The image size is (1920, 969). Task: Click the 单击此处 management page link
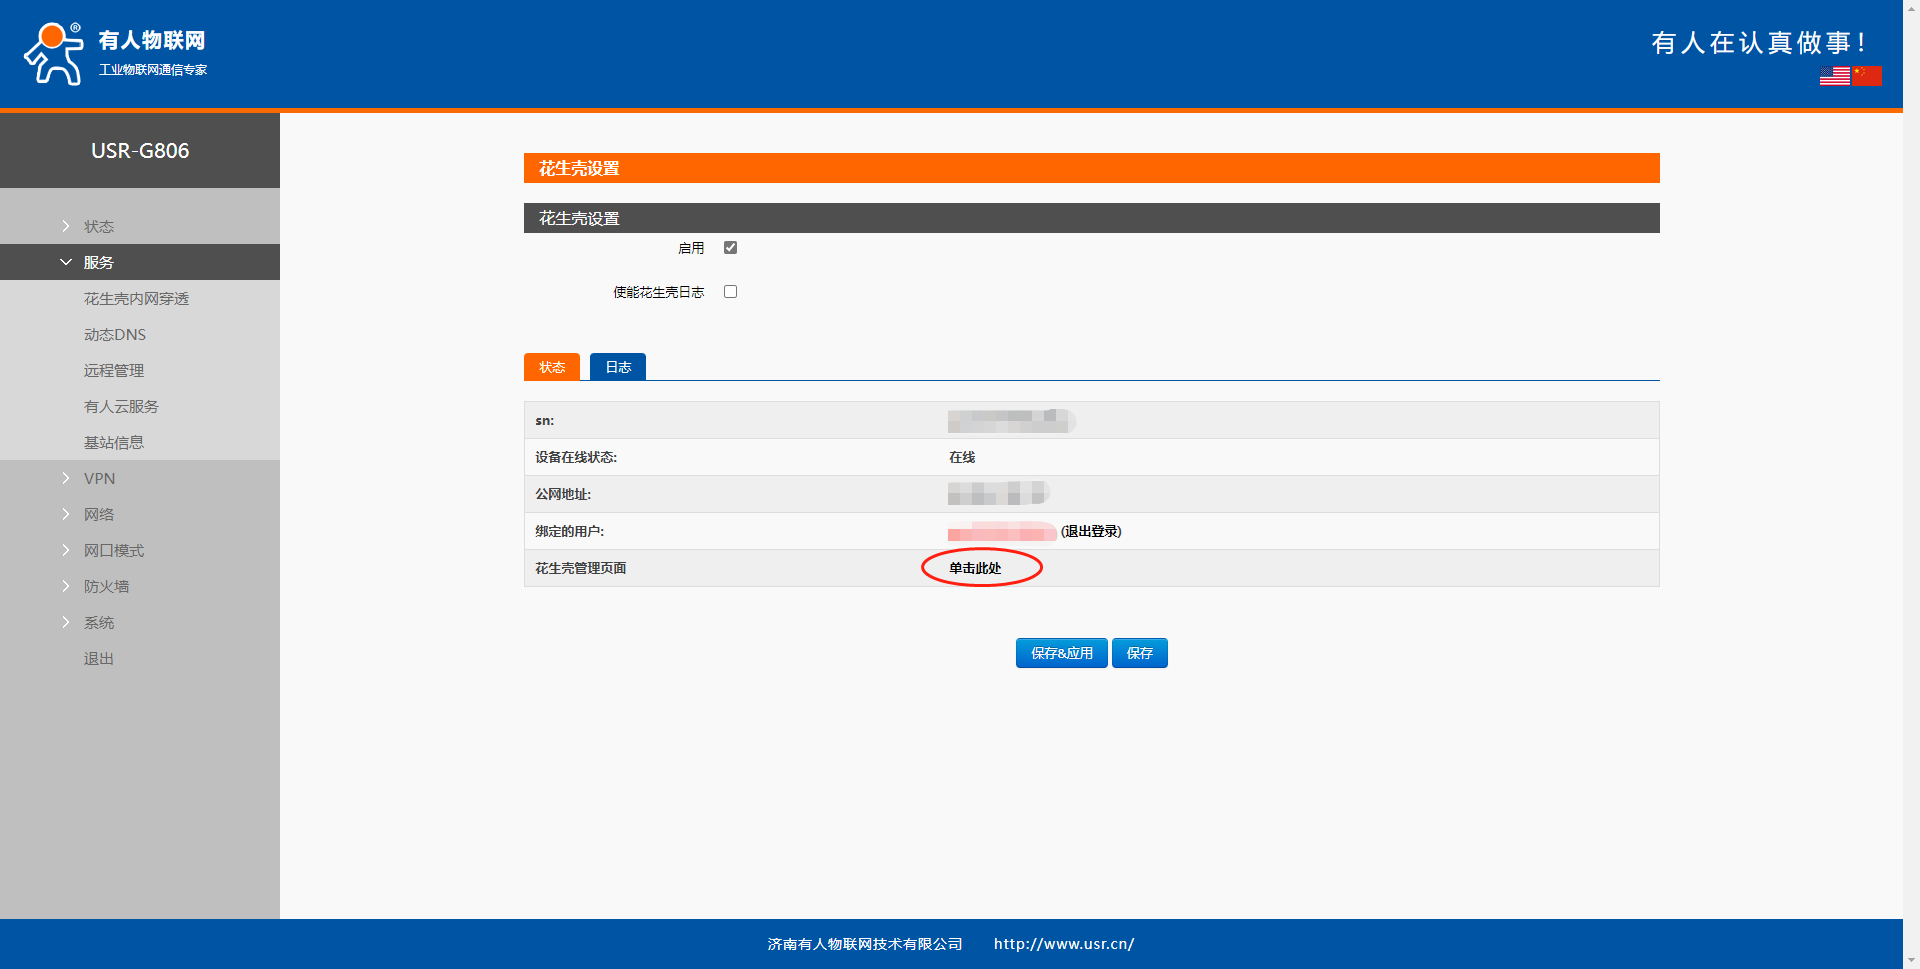pyautogui.click(x=975, y=568)
